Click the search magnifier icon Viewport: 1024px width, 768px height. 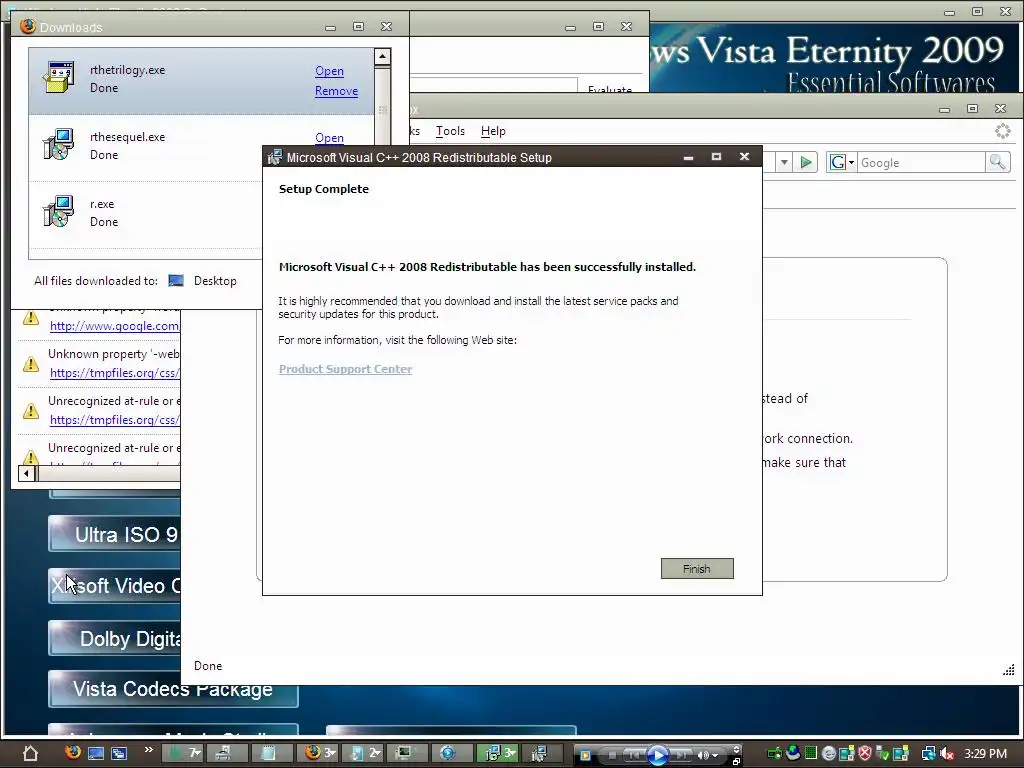997,162
